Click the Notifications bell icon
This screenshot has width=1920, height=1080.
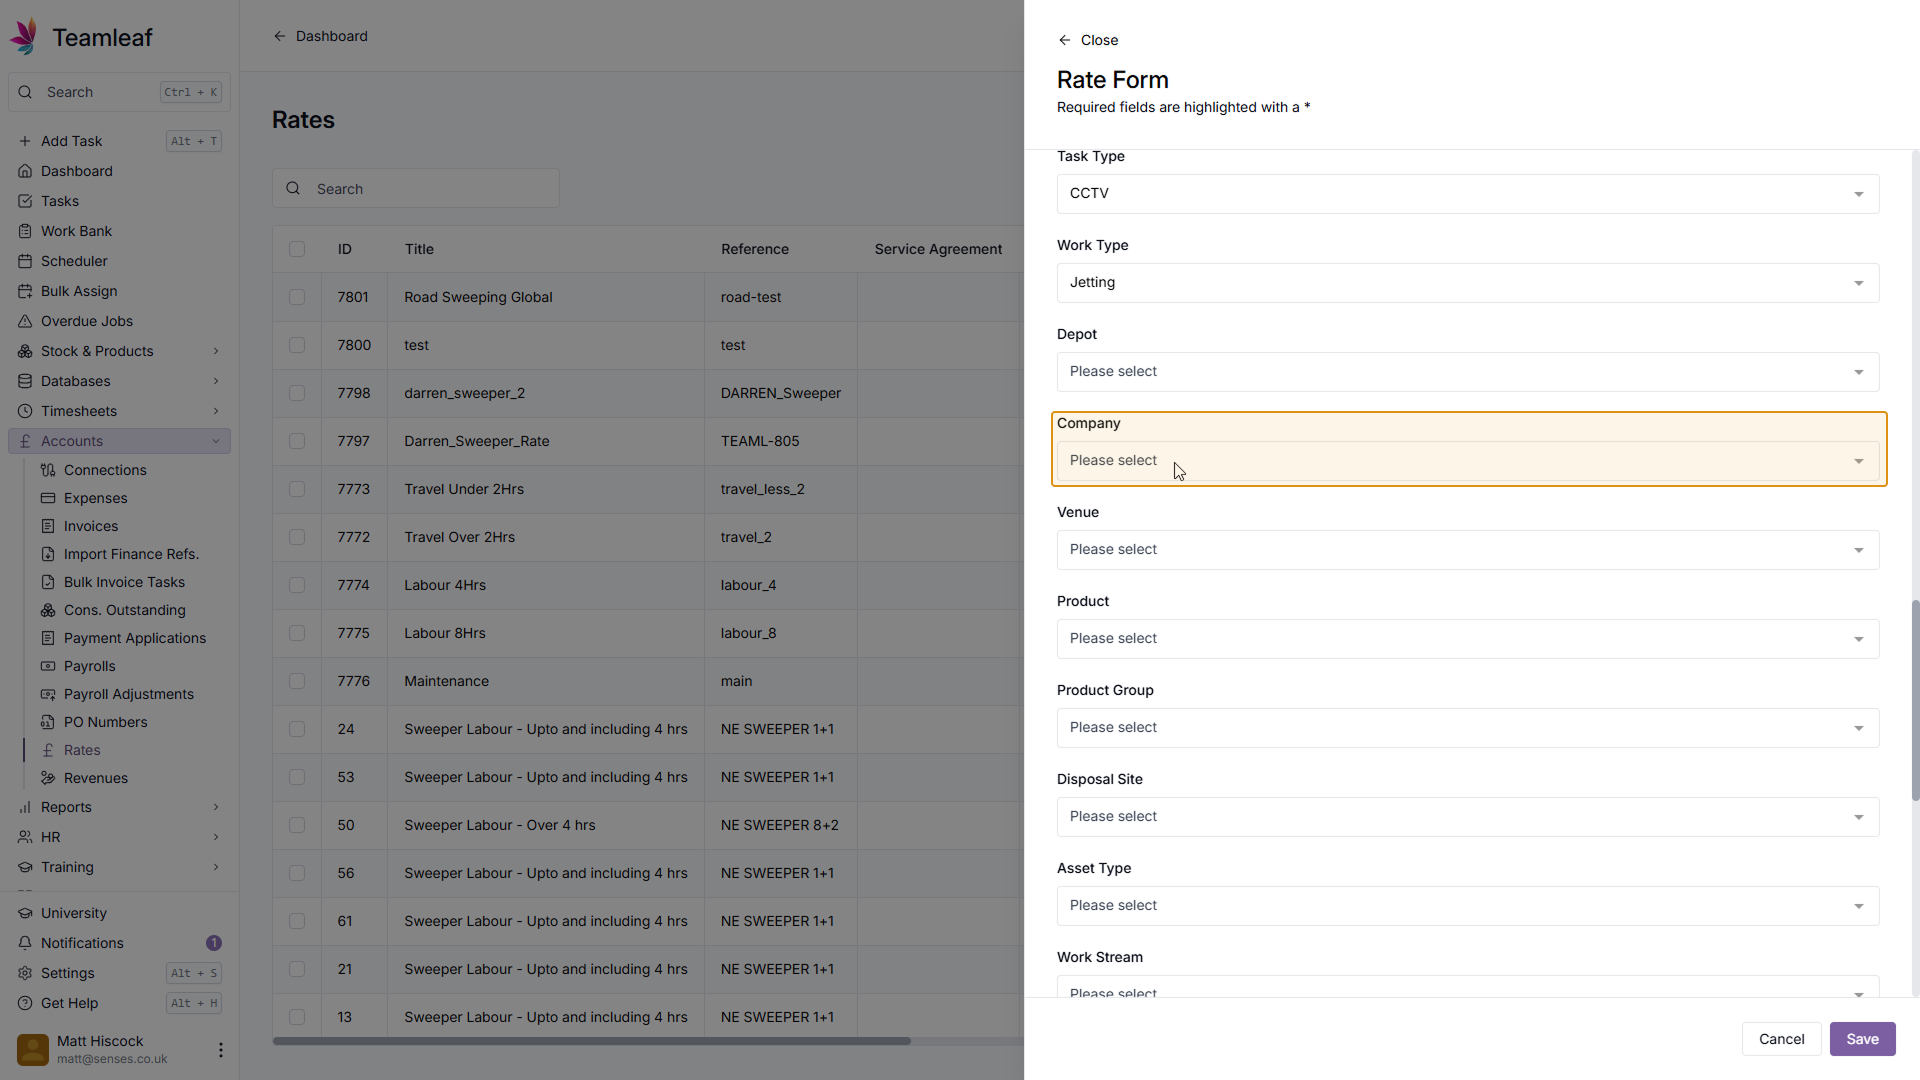point(25,943)
